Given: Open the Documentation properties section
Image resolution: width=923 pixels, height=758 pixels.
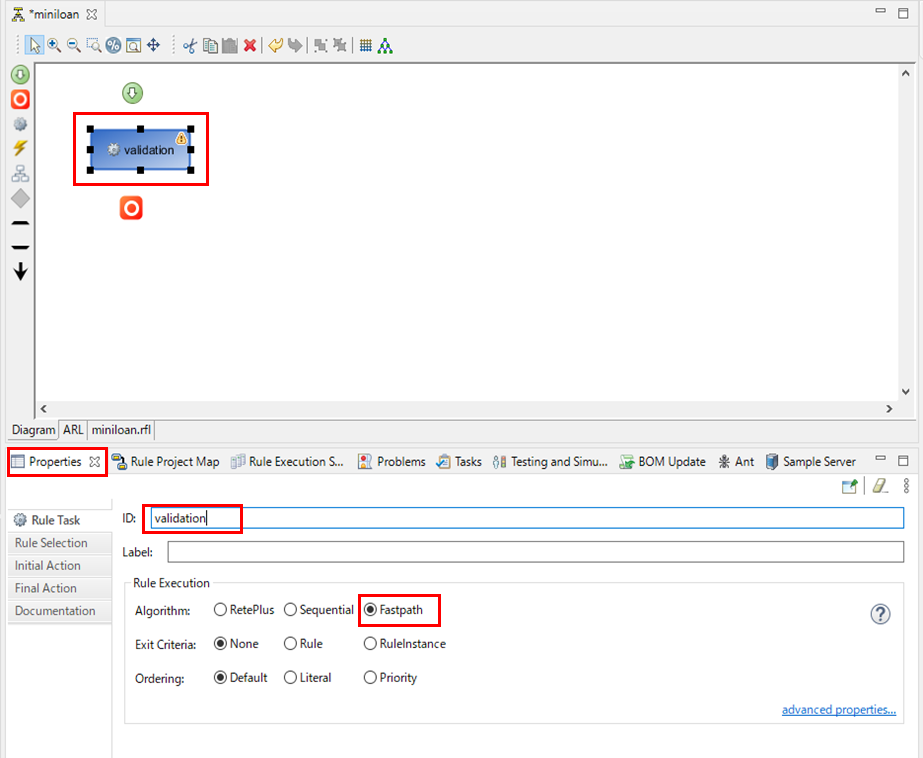Looking at the screenshot, I should pos(59,611).
